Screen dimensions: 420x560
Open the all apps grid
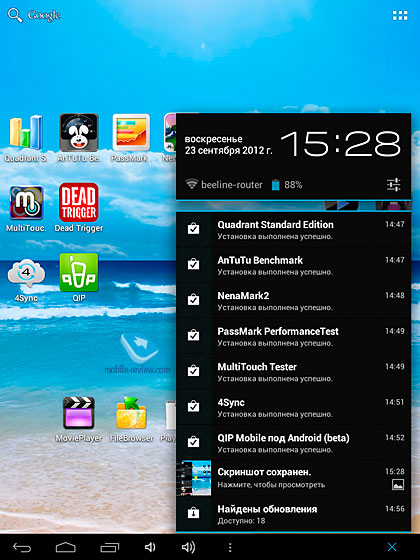coord(400,15)
